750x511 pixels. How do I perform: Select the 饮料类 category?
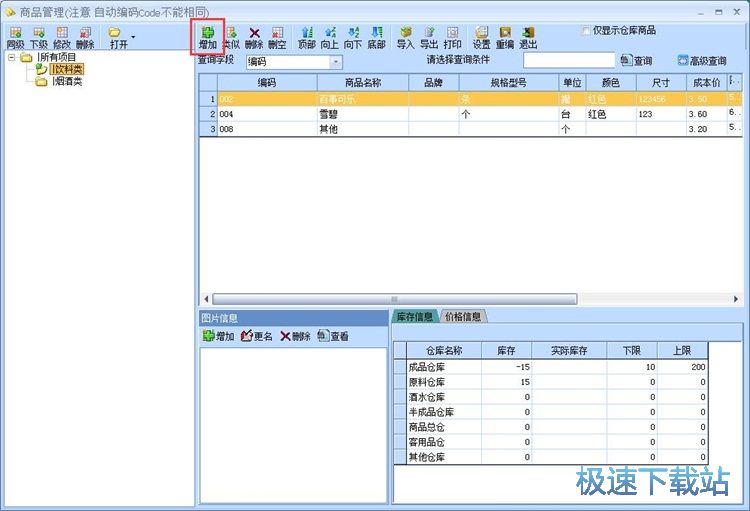pos(67,69)
